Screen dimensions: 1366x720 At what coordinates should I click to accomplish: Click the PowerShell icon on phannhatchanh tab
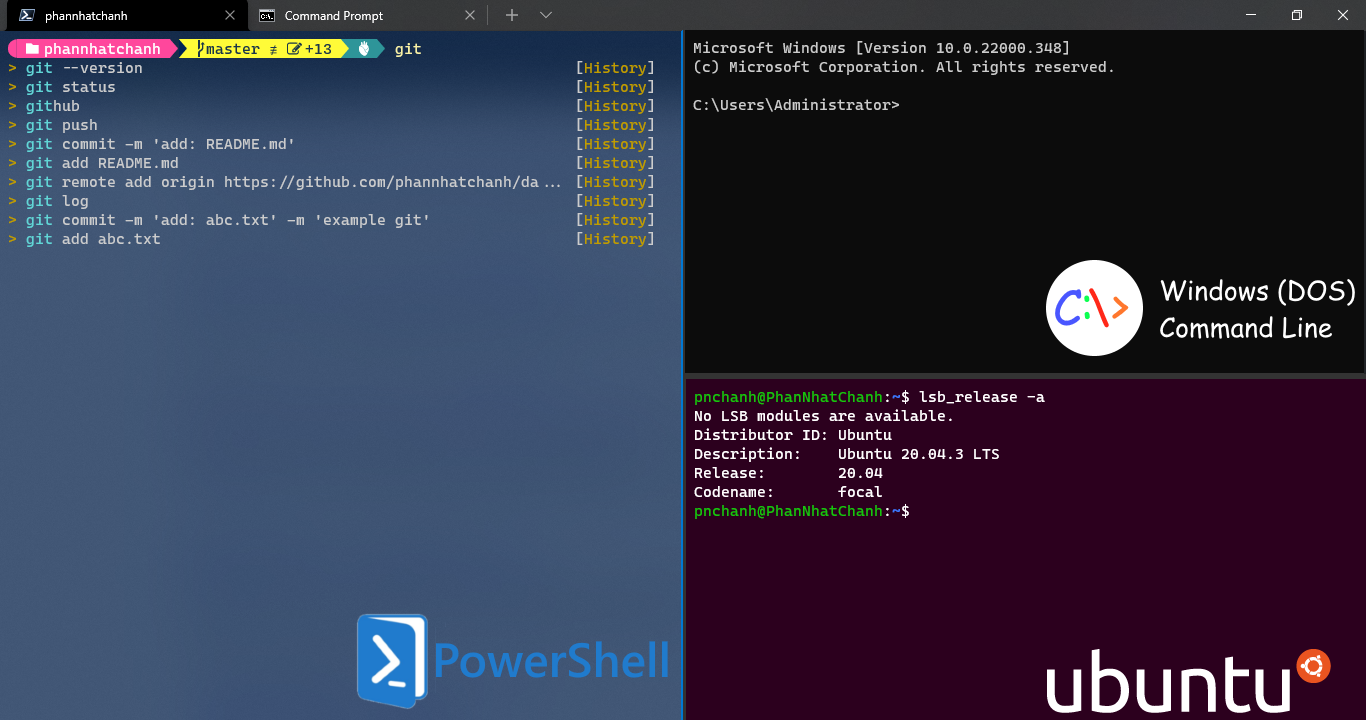point(27,15)
